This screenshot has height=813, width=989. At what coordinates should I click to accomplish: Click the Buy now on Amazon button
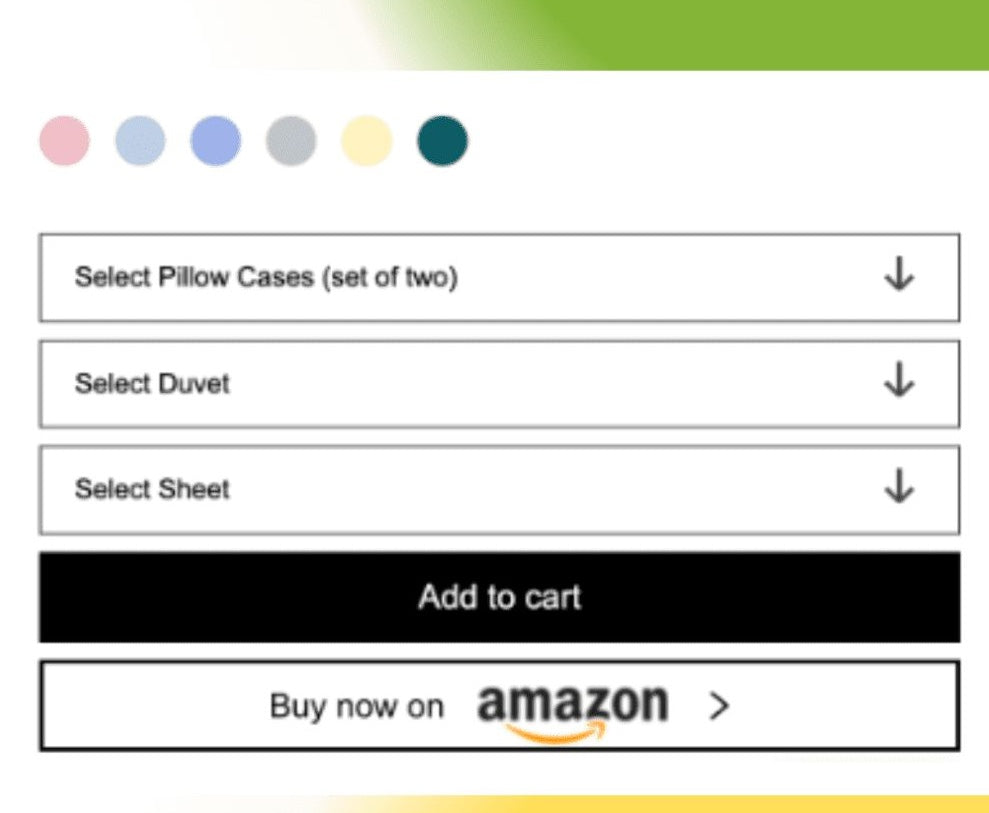click(x=499, y=706)
